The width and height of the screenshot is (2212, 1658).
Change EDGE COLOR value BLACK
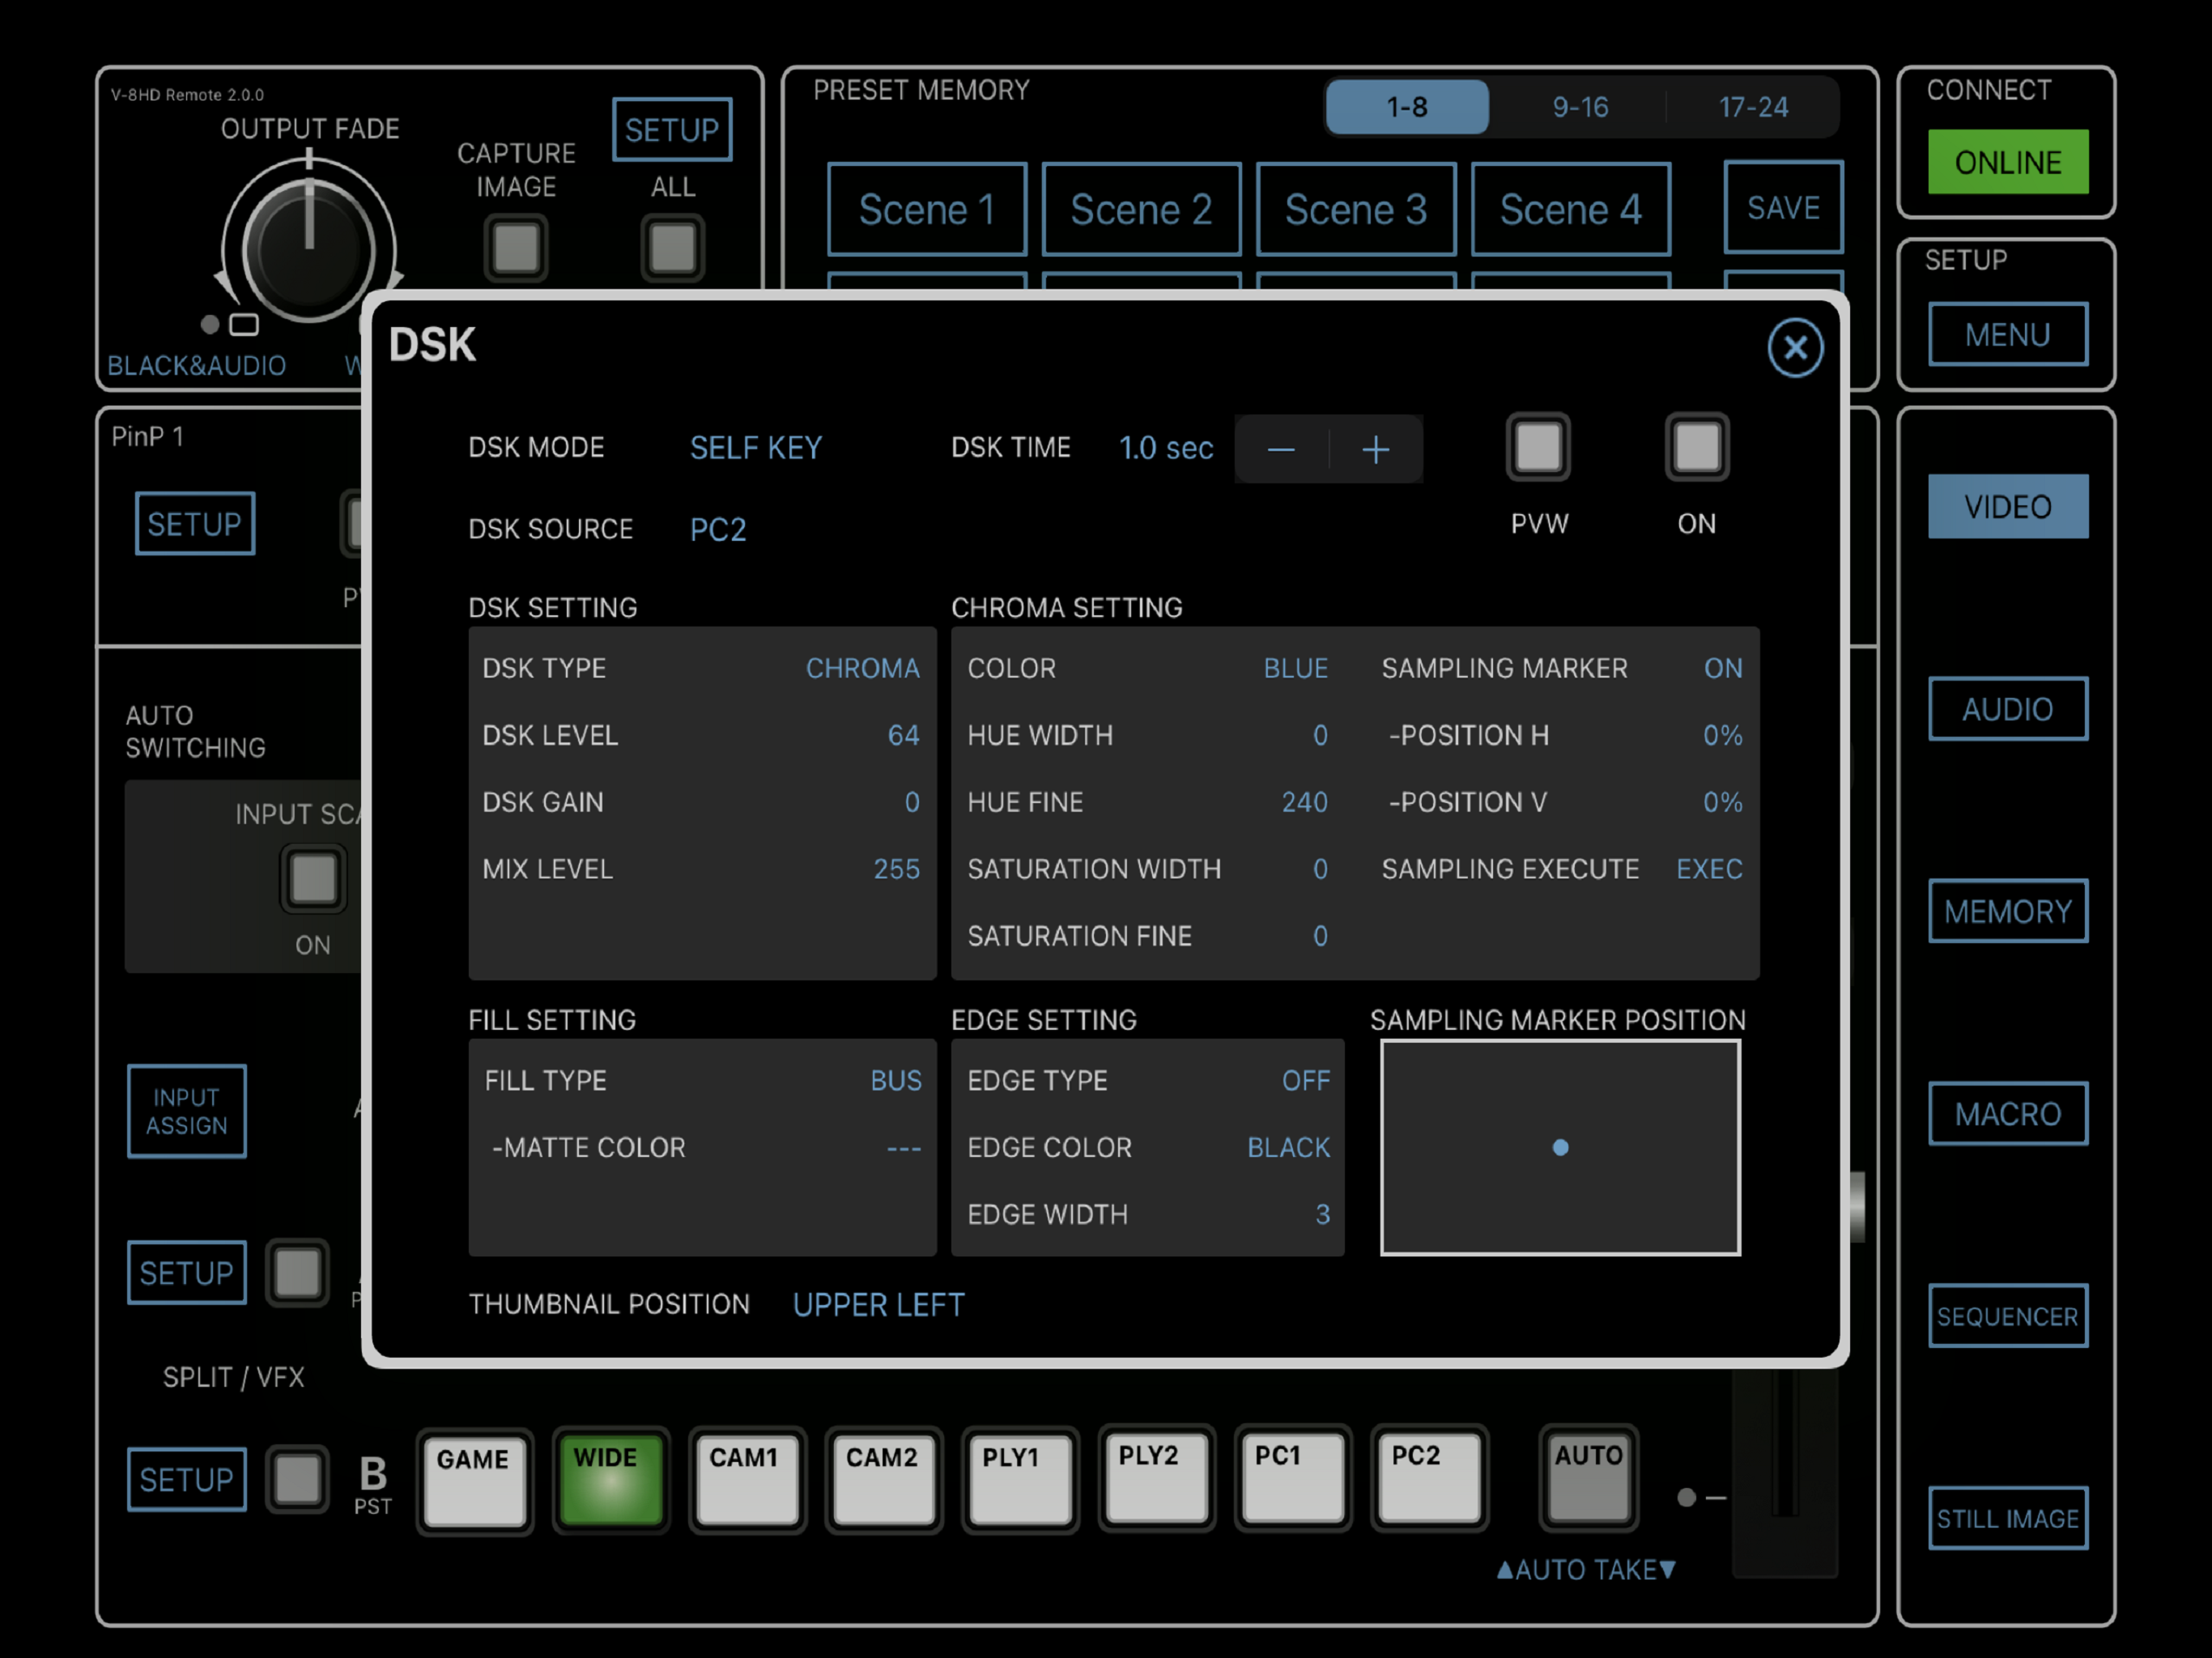coord(1288,1147)
